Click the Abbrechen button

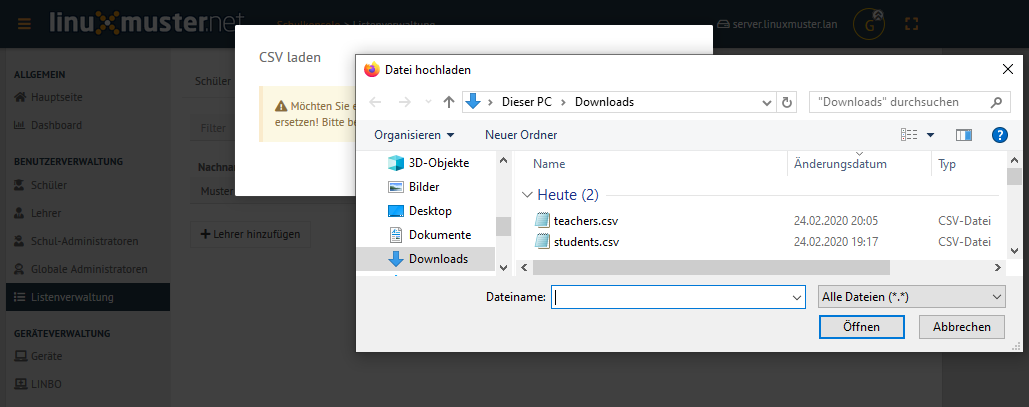pos(961,327)
